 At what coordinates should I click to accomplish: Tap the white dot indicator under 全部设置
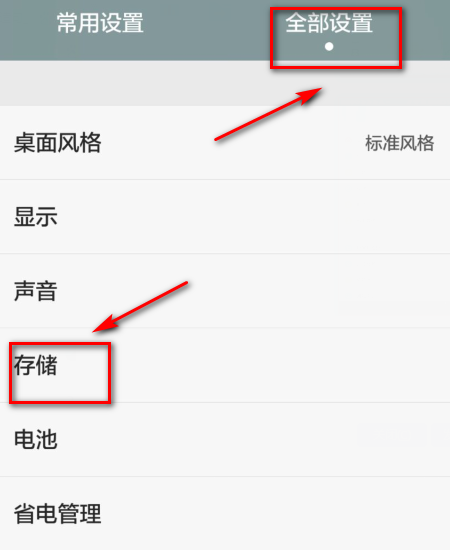click(329, 46)
